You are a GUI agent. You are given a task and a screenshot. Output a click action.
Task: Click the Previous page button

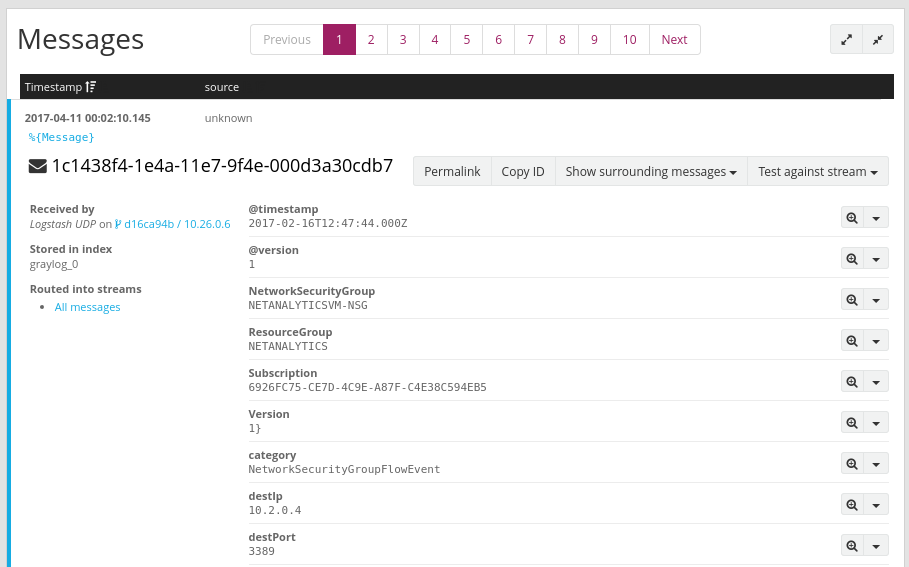(x=287, y=39)
